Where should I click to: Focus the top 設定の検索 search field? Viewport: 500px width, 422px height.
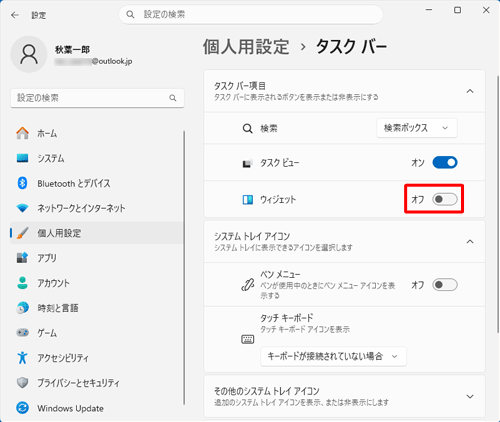(251, 15)
